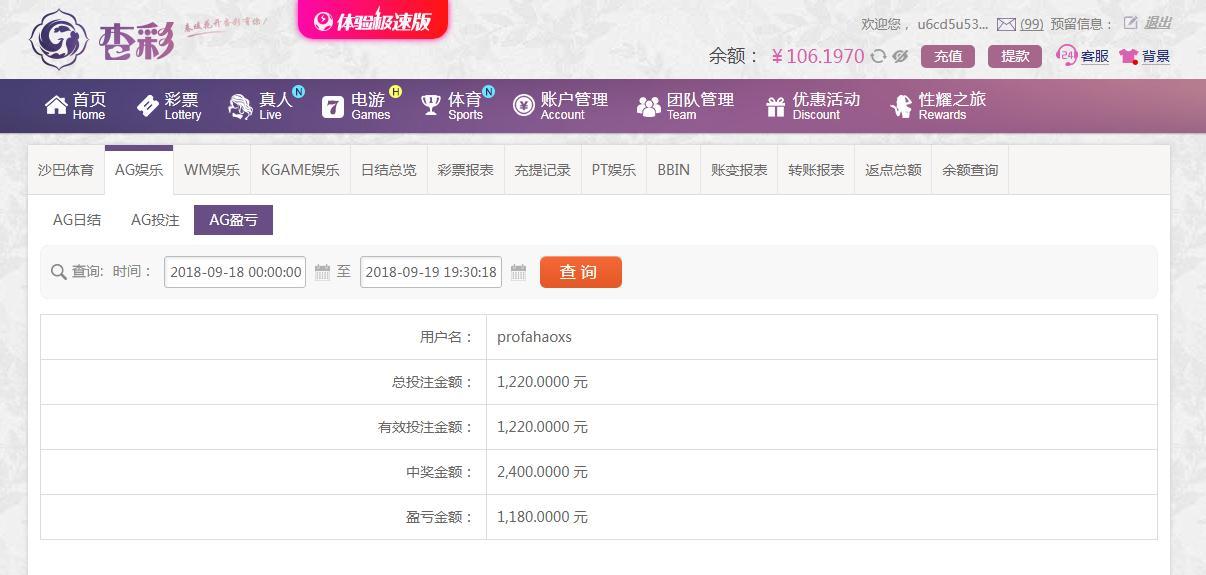Click the balance amount ¥106.1970

pos(817,56)
